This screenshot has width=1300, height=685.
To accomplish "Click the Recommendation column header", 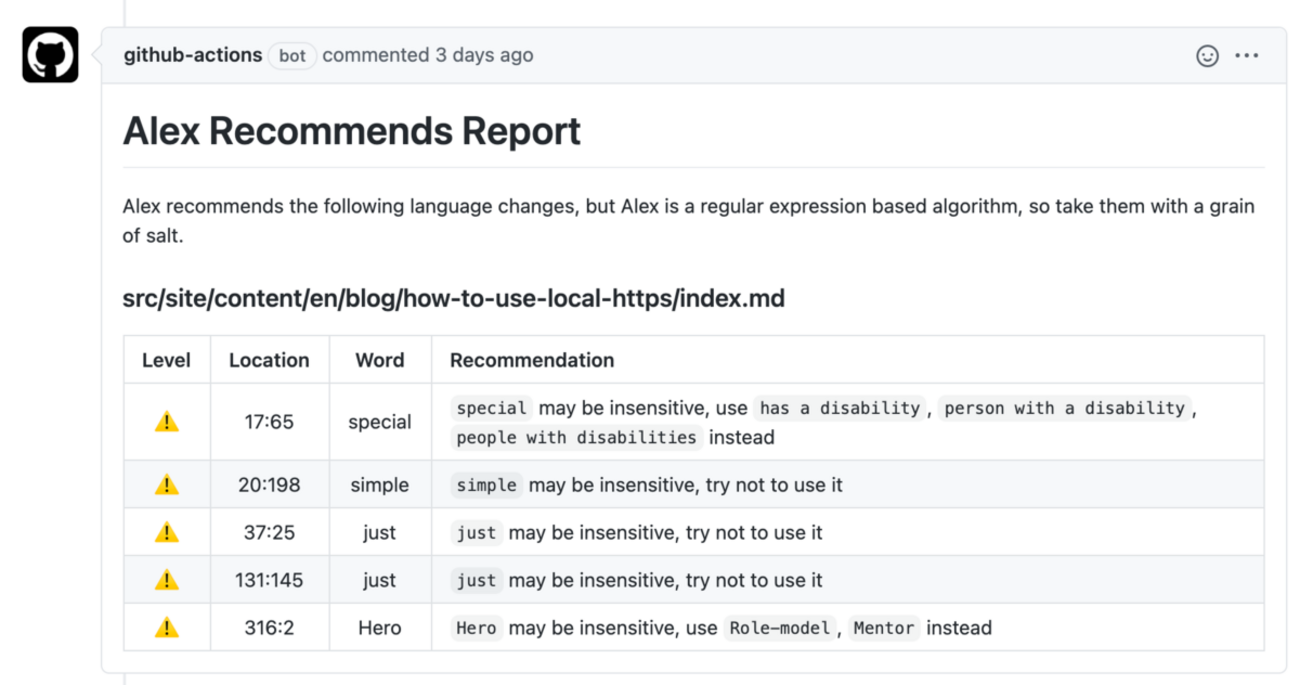I will [532, 360].
